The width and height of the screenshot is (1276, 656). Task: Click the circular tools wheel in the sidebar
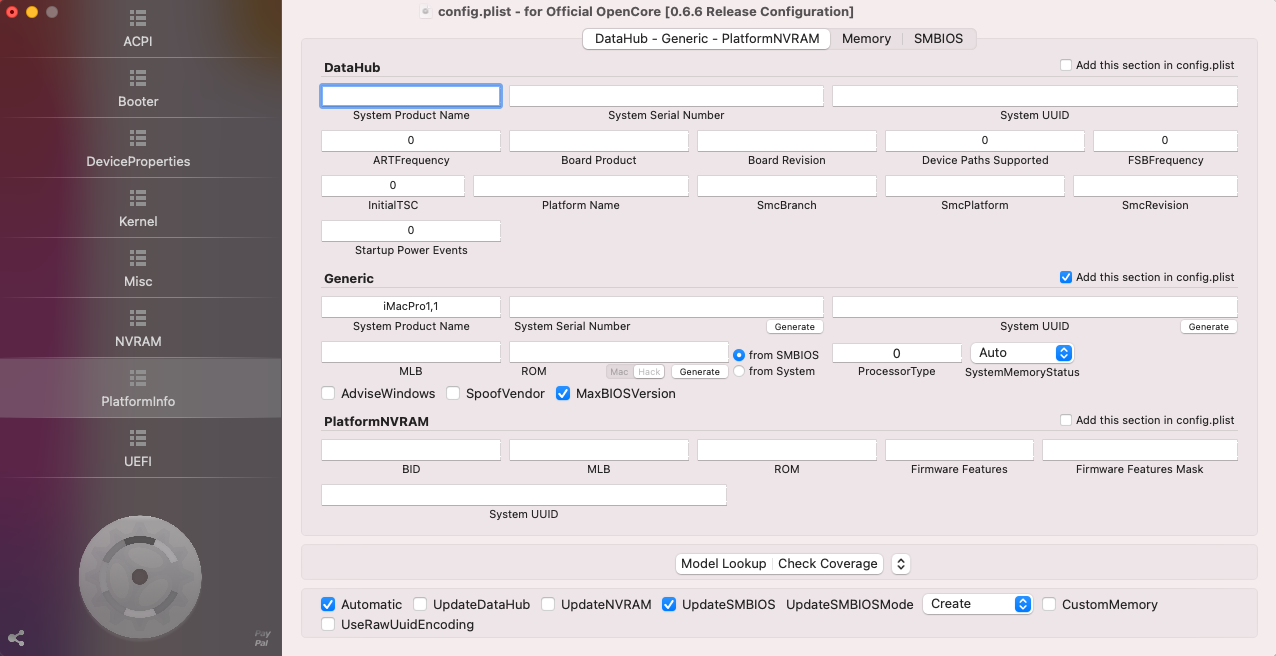(140, 576)
